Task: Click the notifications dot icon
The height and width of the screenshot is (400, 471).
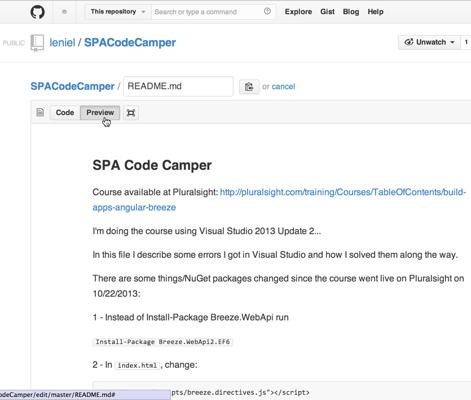Action: 64,12
